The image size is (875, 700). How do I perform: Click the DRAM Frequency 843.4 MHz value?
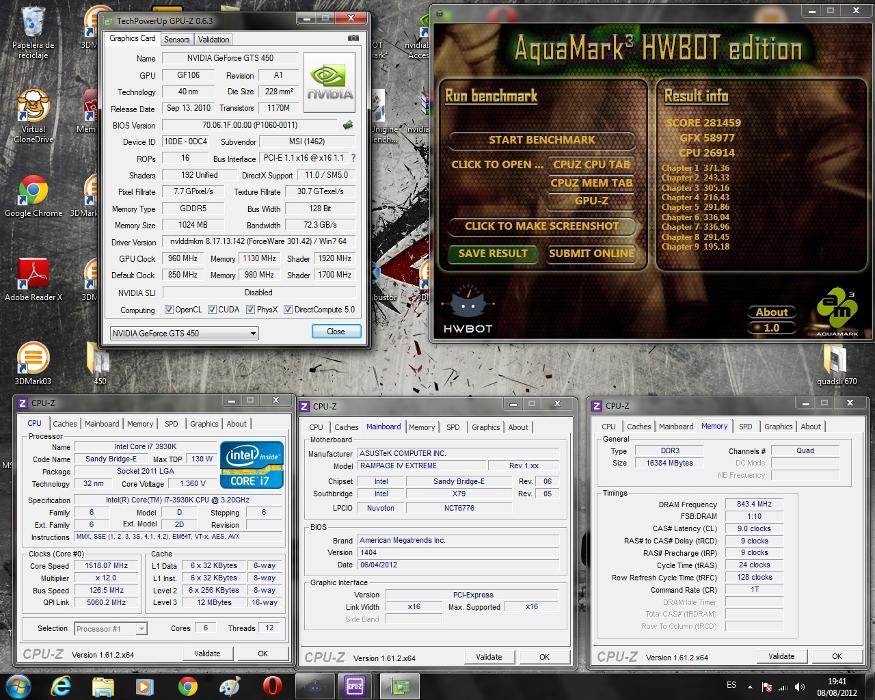click(754, 504)
